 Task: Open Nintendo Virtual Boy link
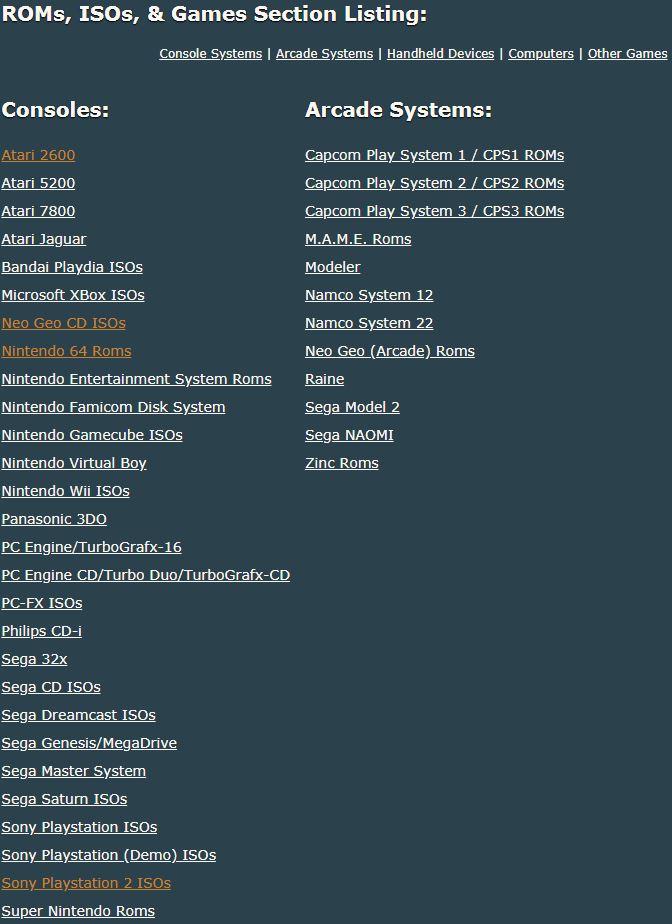coord(74,463)
